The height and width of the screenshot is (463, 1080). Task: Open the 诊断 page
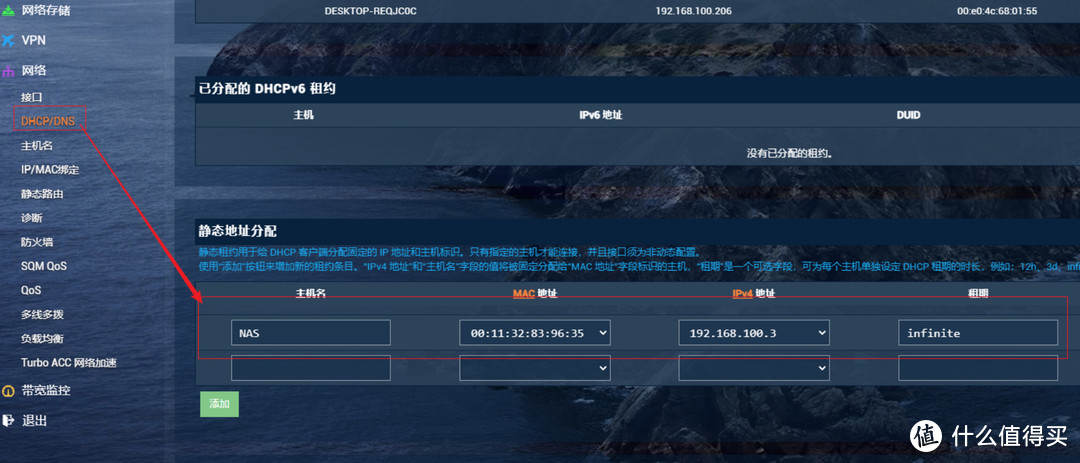(x=32, y=218)
